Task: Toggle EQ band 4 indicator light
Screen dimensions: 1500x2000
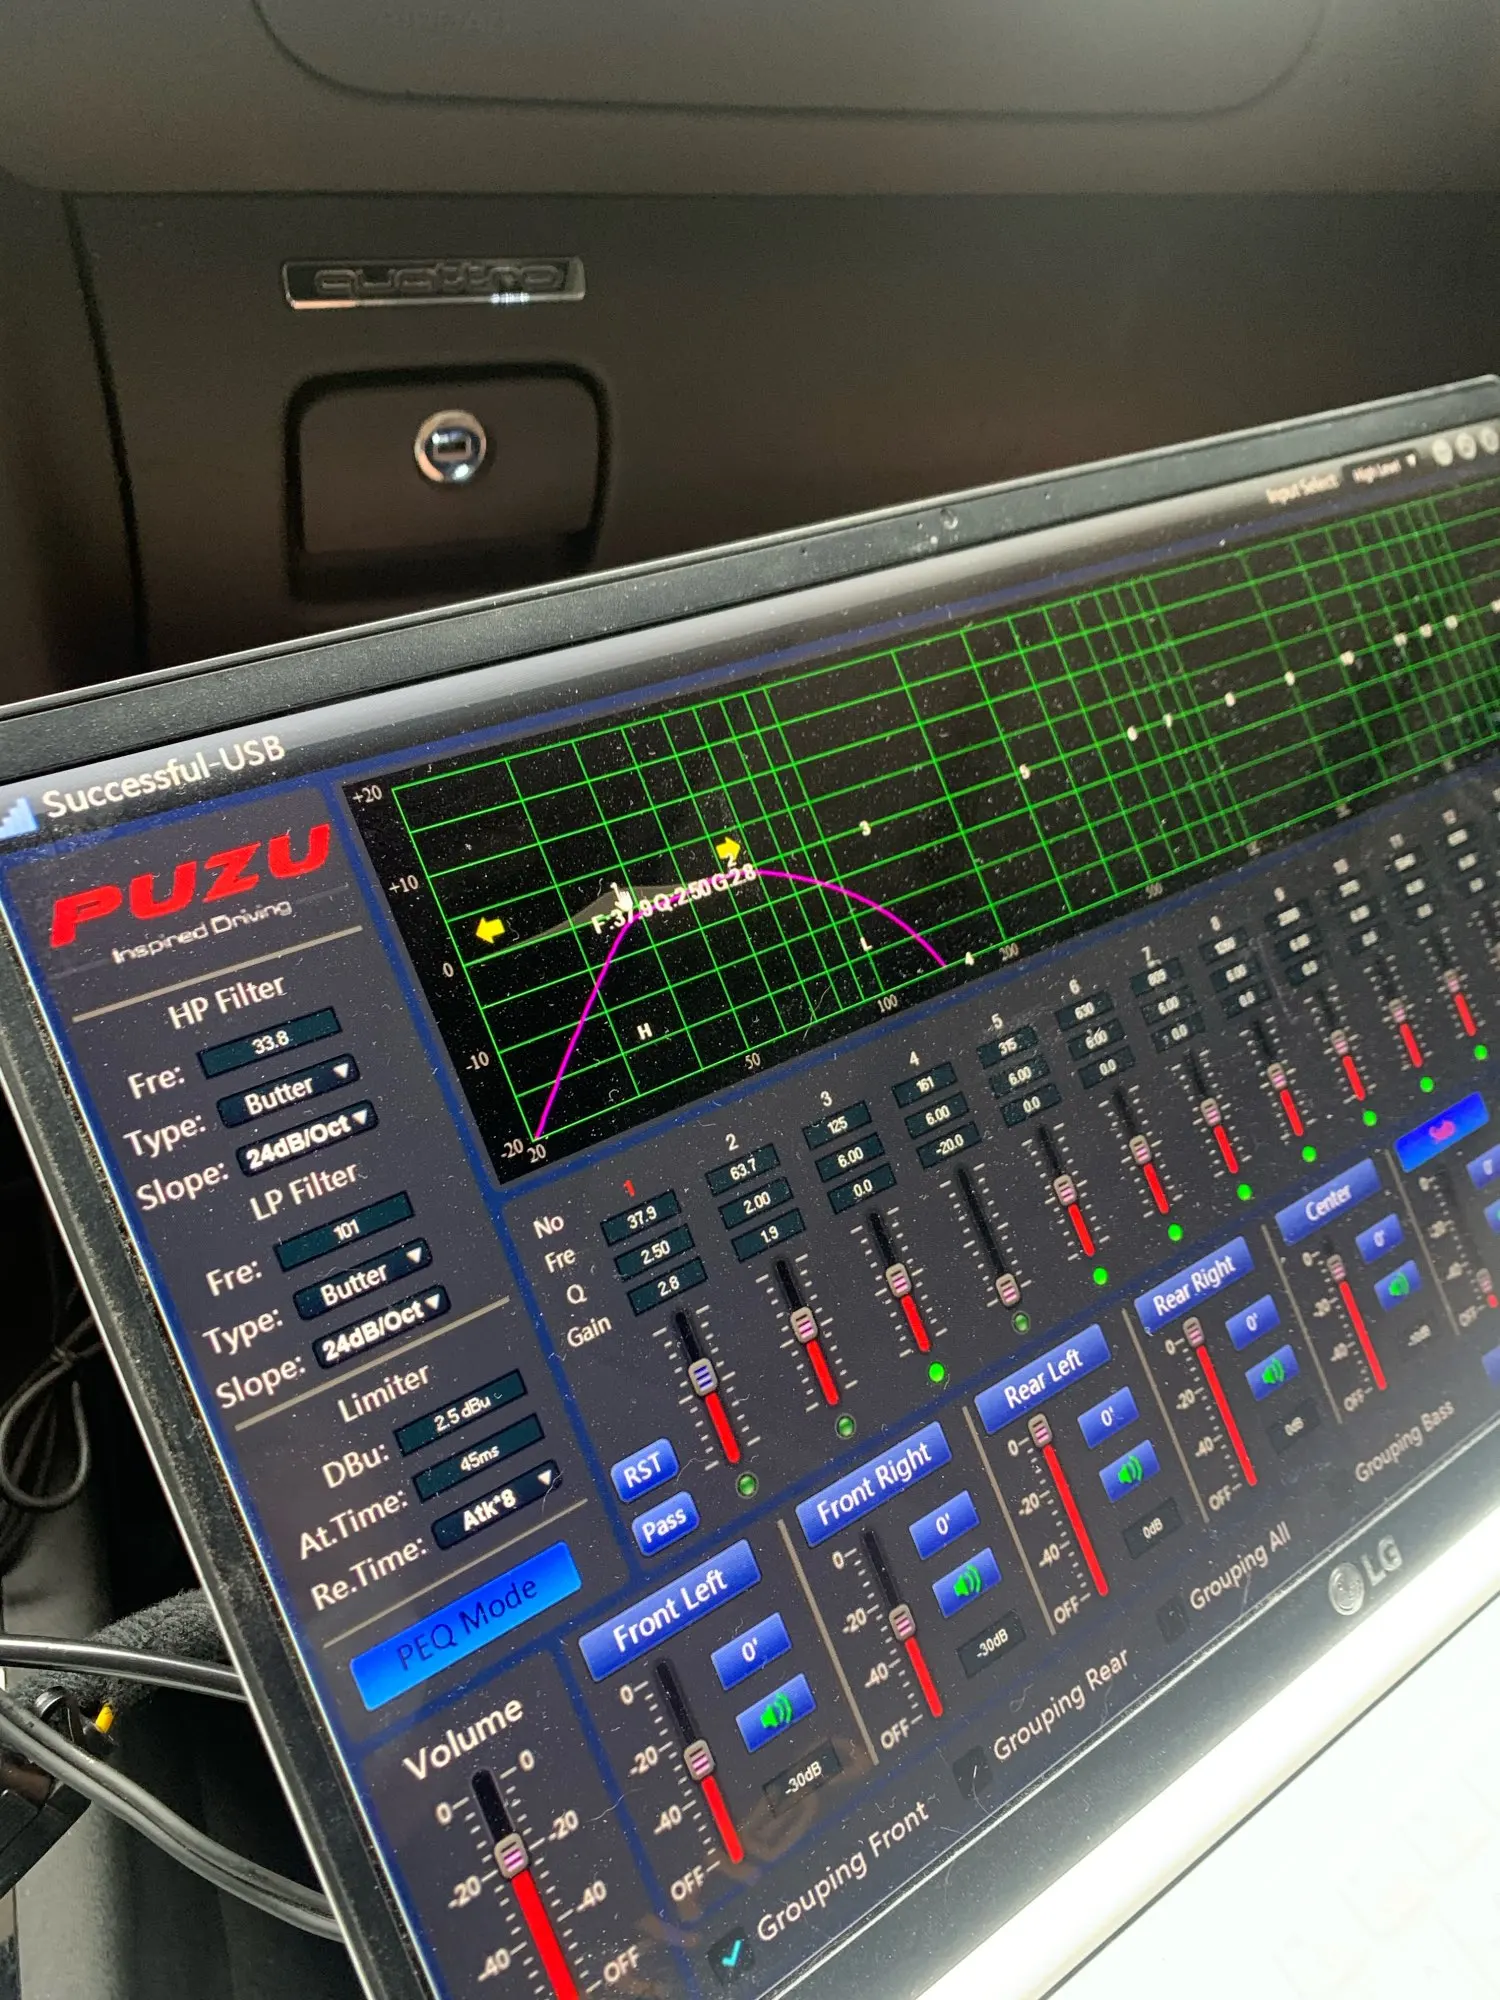Action: pos(1021,1323)
